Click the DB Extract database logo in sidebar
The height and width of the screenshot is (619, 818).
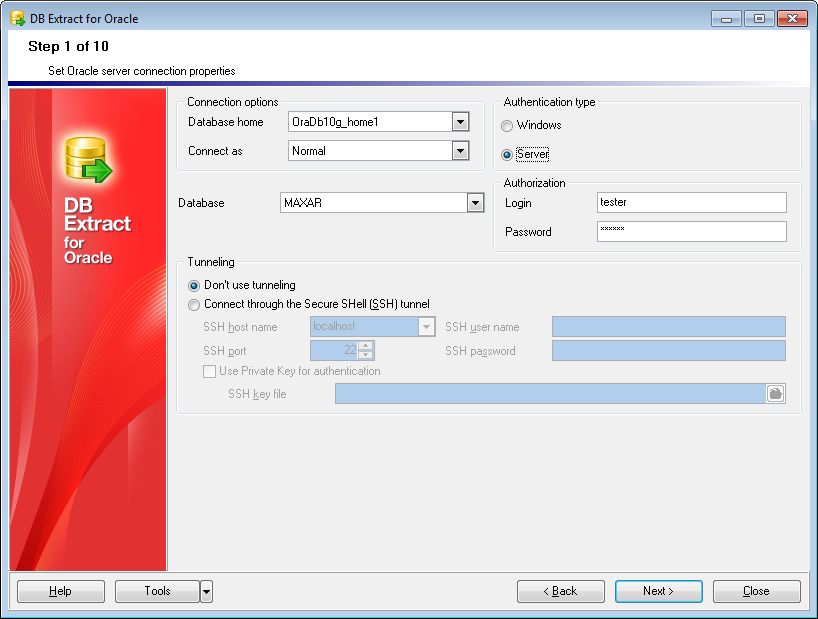point(88,160)
